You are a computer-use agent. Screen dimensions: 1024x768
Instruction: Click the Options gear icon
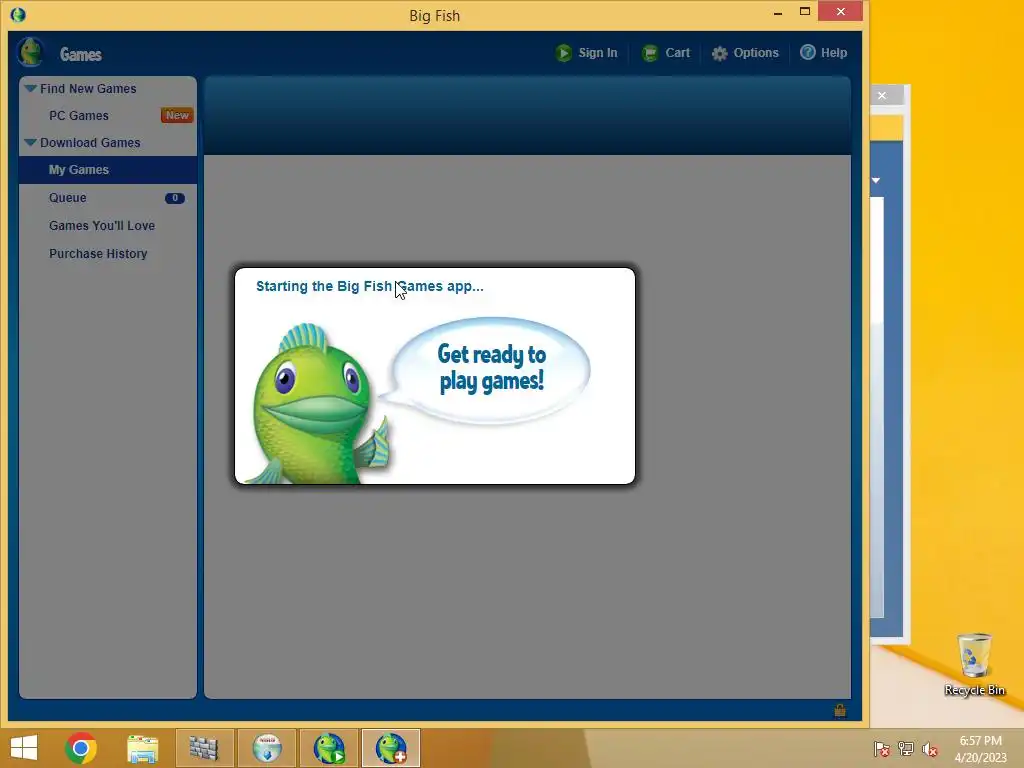pos(720,54)
